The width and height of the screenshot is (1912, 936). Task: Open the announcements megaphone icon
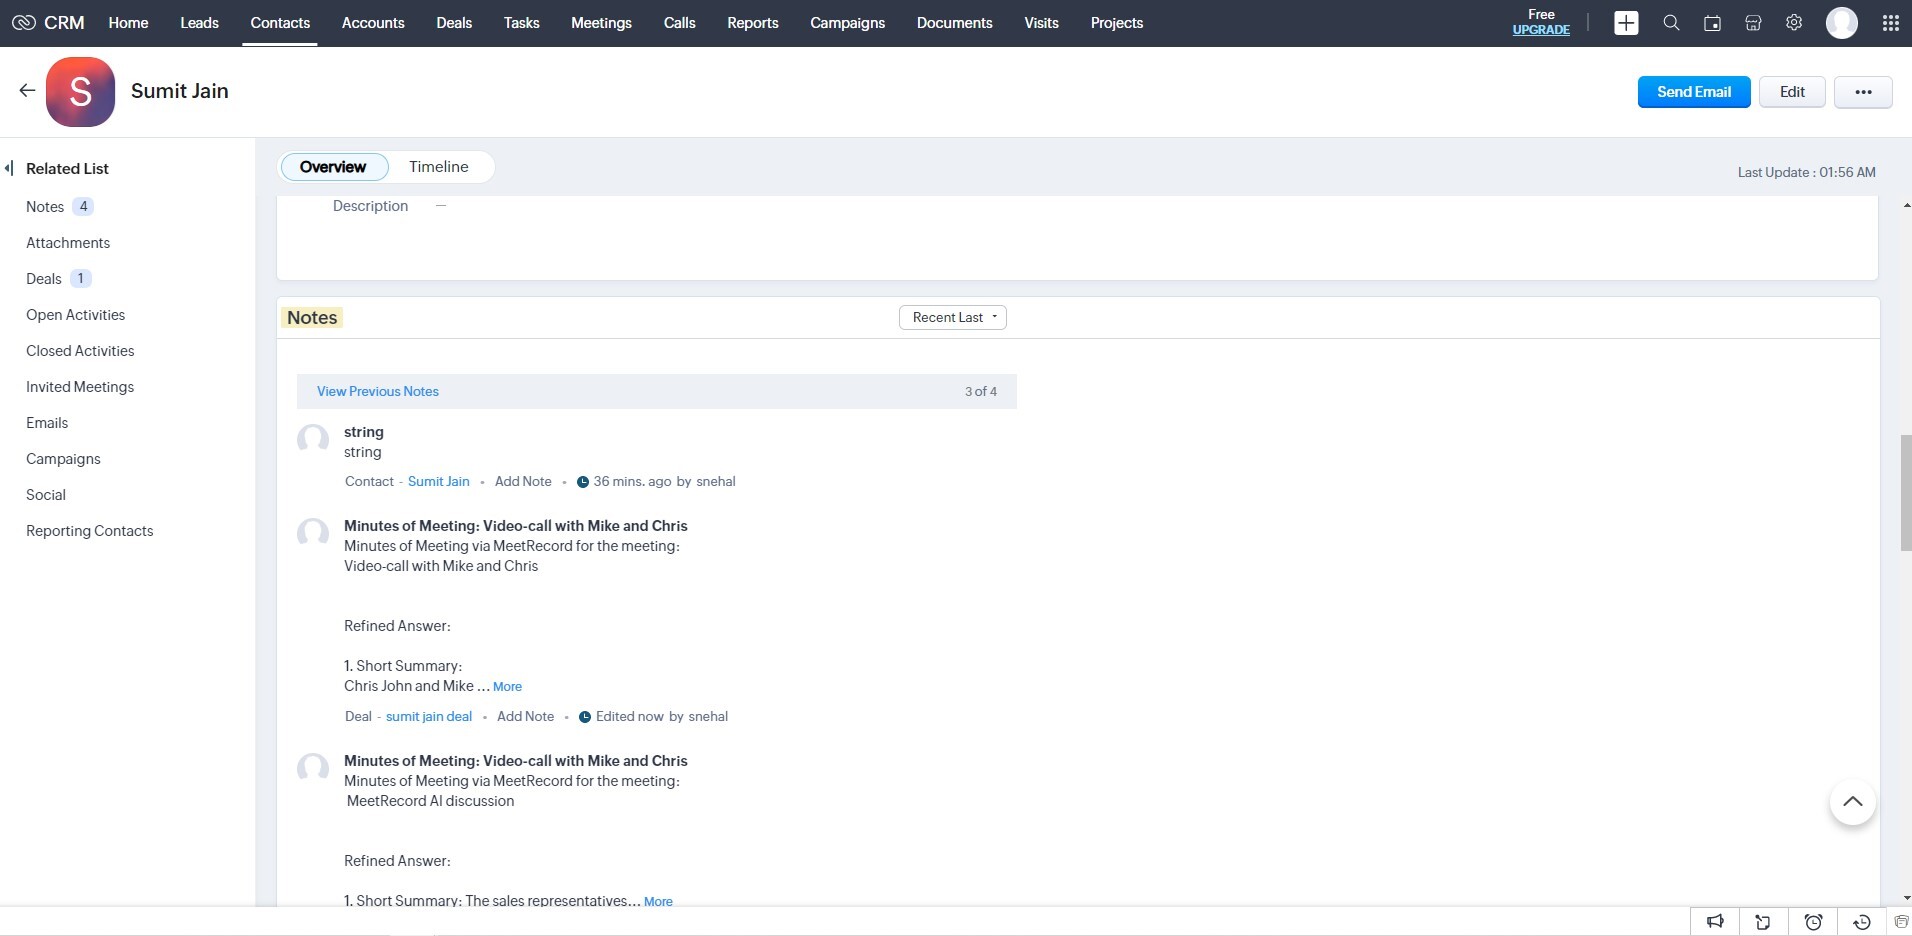[1715, 922]
